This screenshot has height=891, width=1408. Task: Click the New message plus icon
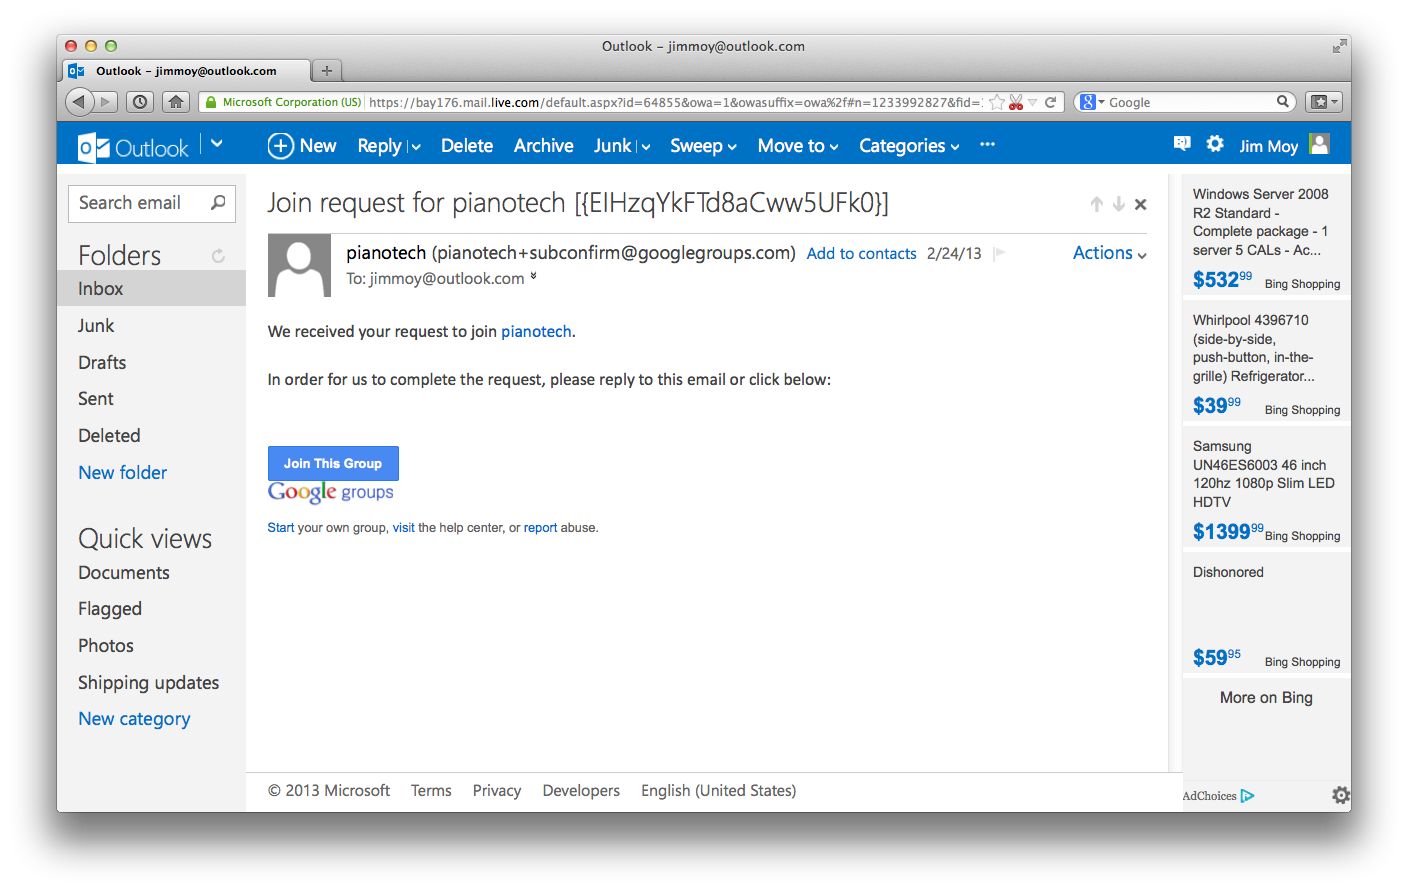(280, 146)
